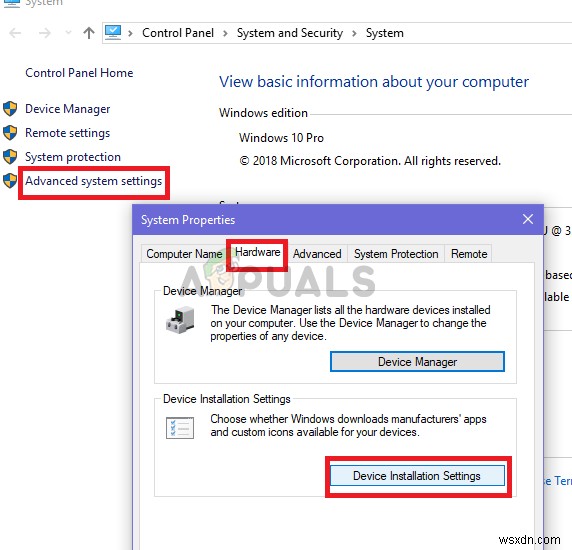
Task: Click Device Installation Settings button
Action: tap(417, 476)
